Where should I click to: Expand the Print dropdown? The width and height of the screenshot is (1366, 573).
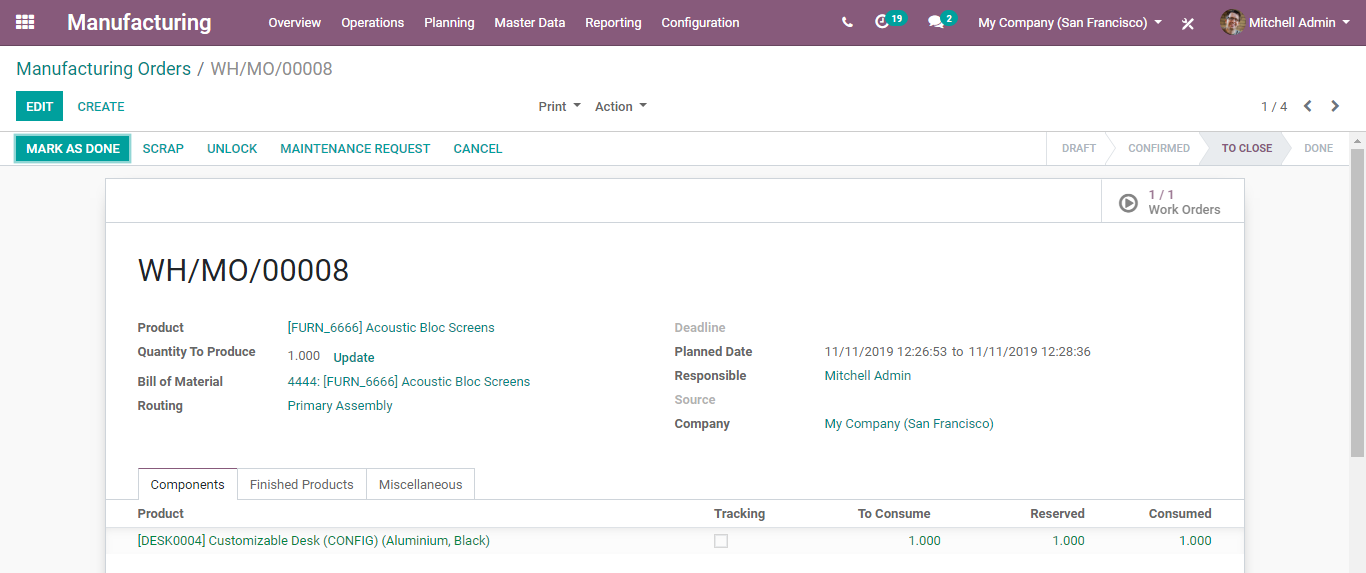click(x=559, y=107)
